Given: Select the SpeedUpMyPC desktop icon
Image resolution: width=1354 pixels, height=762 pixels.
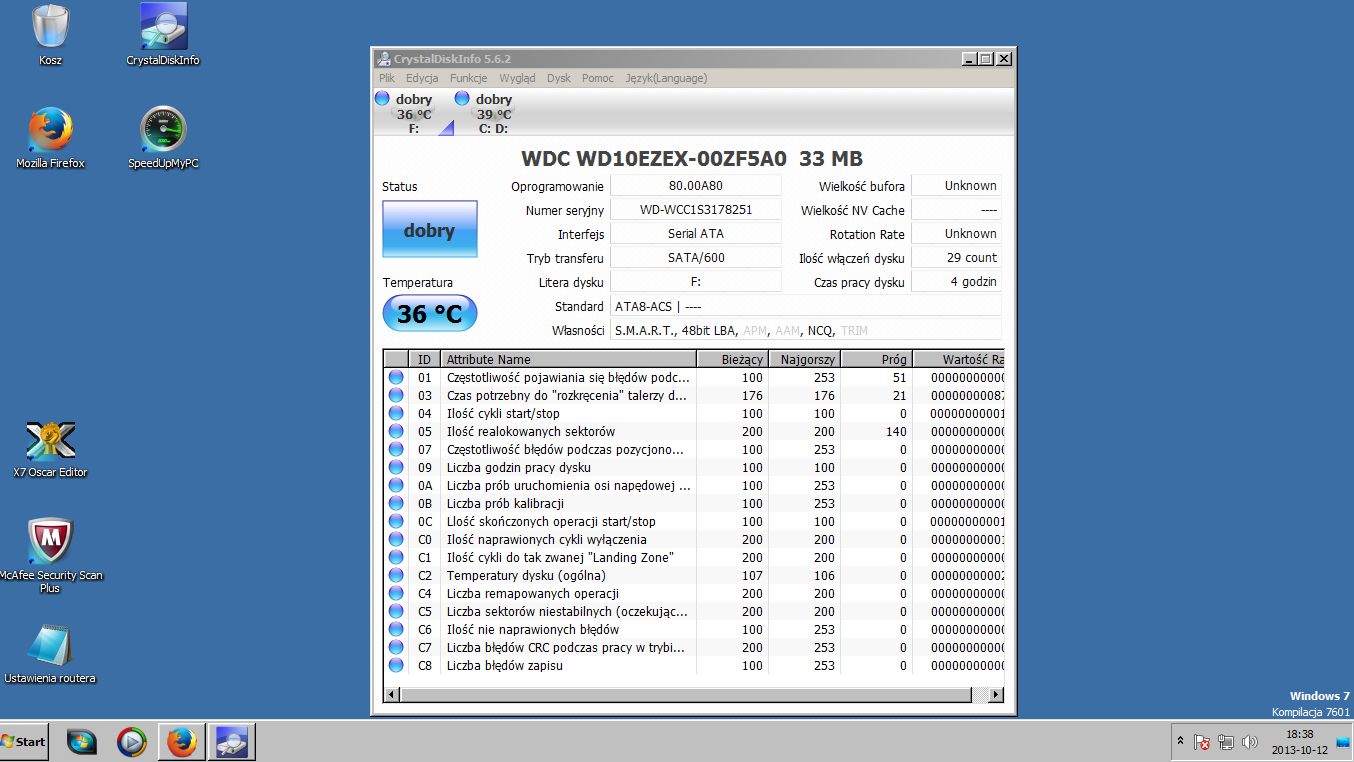Looking at the screenshot, I should [x=163, y=138].
